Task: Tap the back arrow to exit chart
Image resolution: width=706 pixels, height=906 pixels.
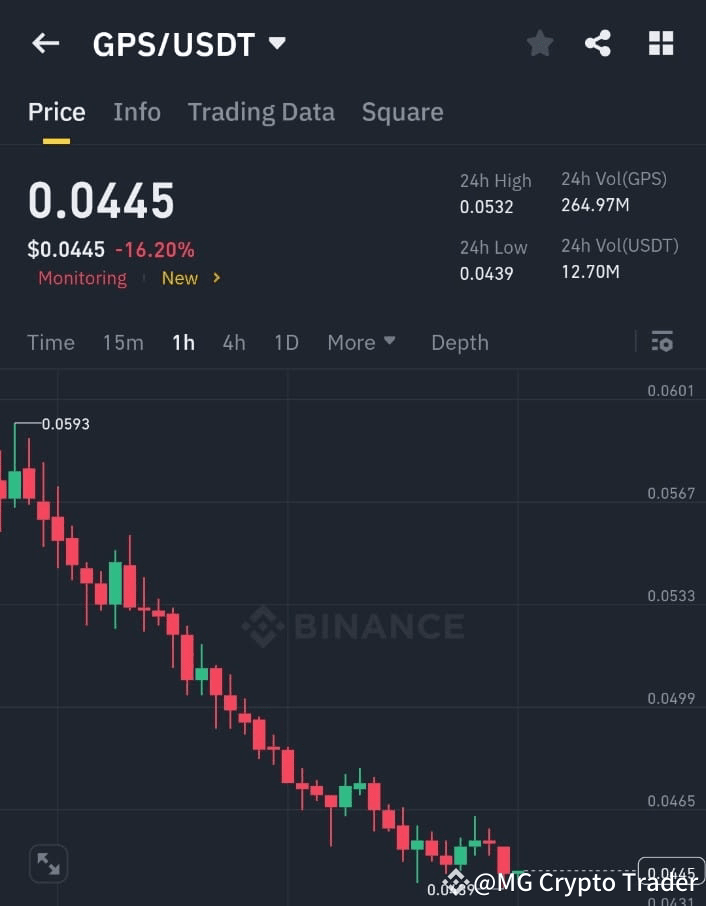Action: pos(43,43)
